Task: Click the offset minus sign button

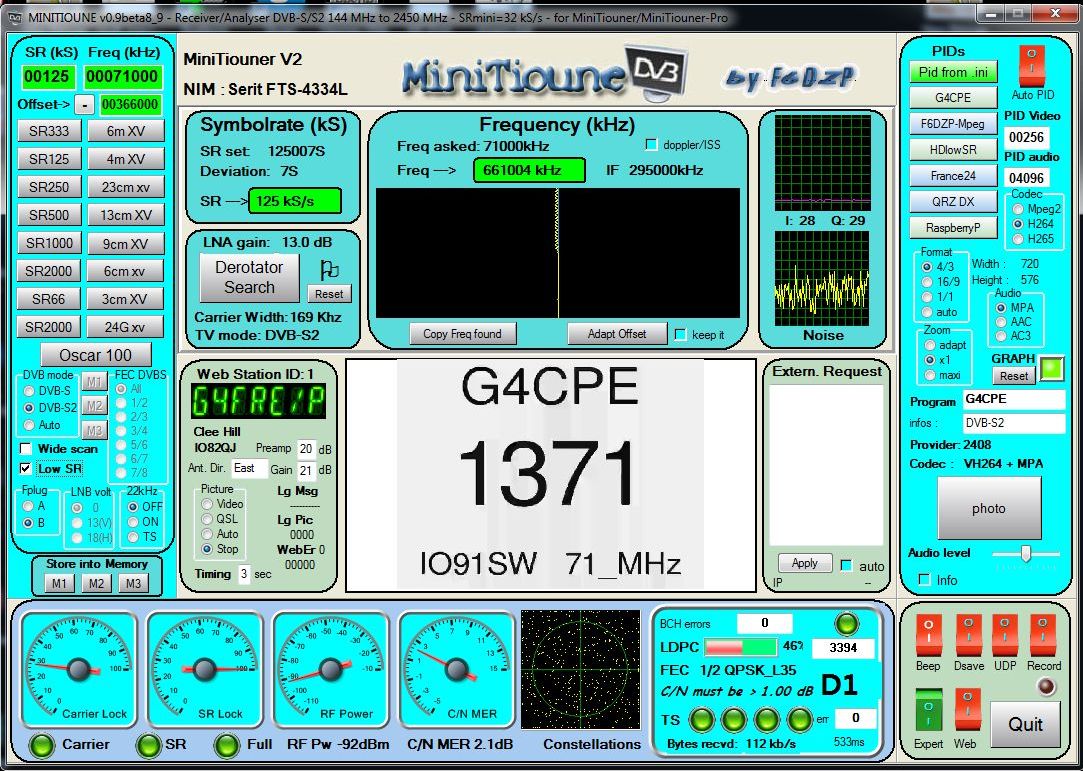Action: tap(84, 104)
